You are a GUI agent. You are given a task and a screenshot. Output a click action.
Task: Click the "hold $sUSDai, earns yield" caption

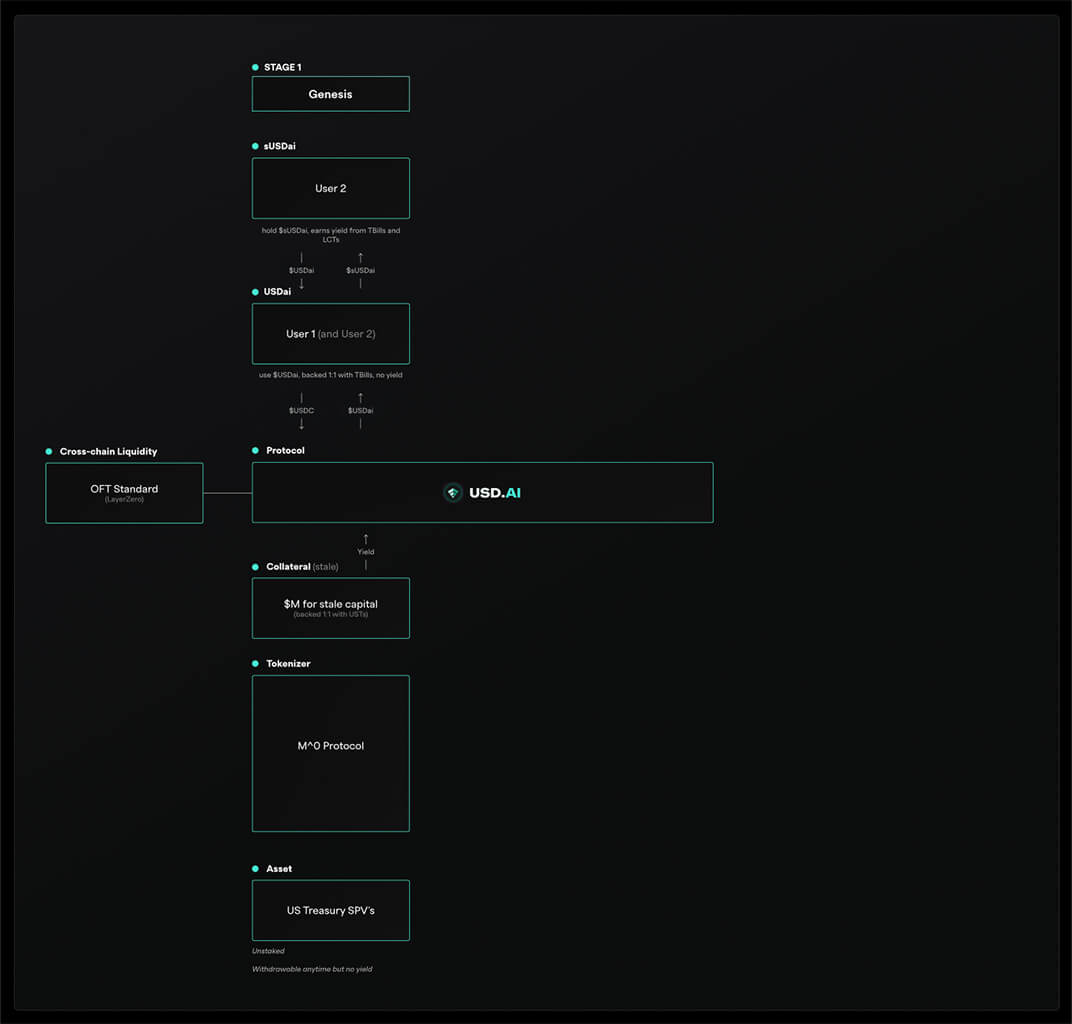[x=331, y=234]
